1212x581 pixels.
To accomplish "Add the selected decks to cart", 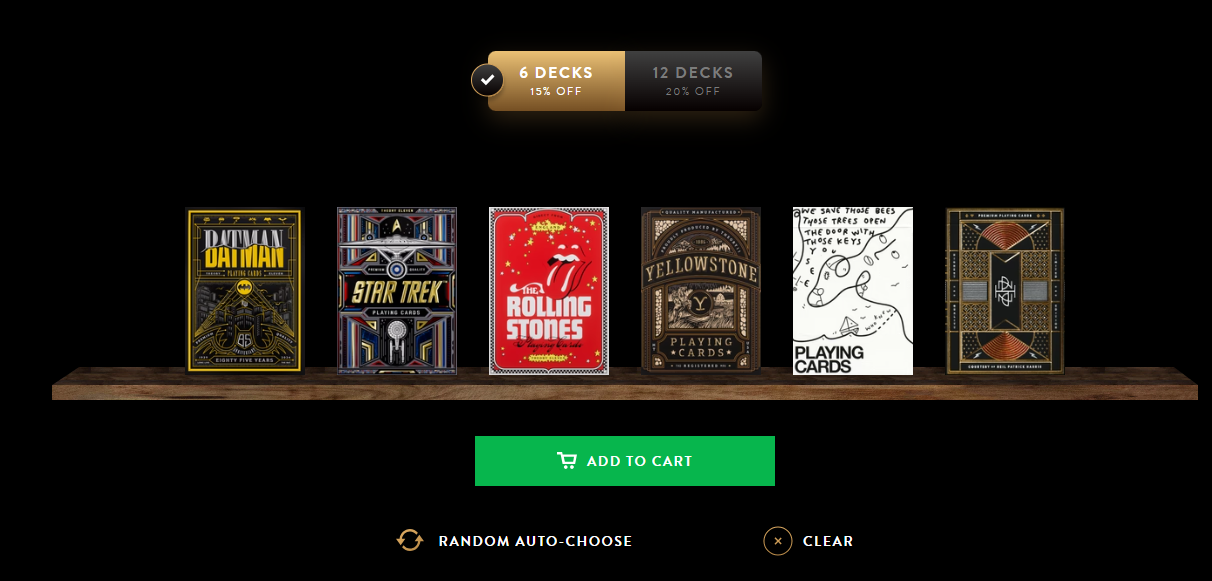I will pyautogui.click(x=625, y=461).
